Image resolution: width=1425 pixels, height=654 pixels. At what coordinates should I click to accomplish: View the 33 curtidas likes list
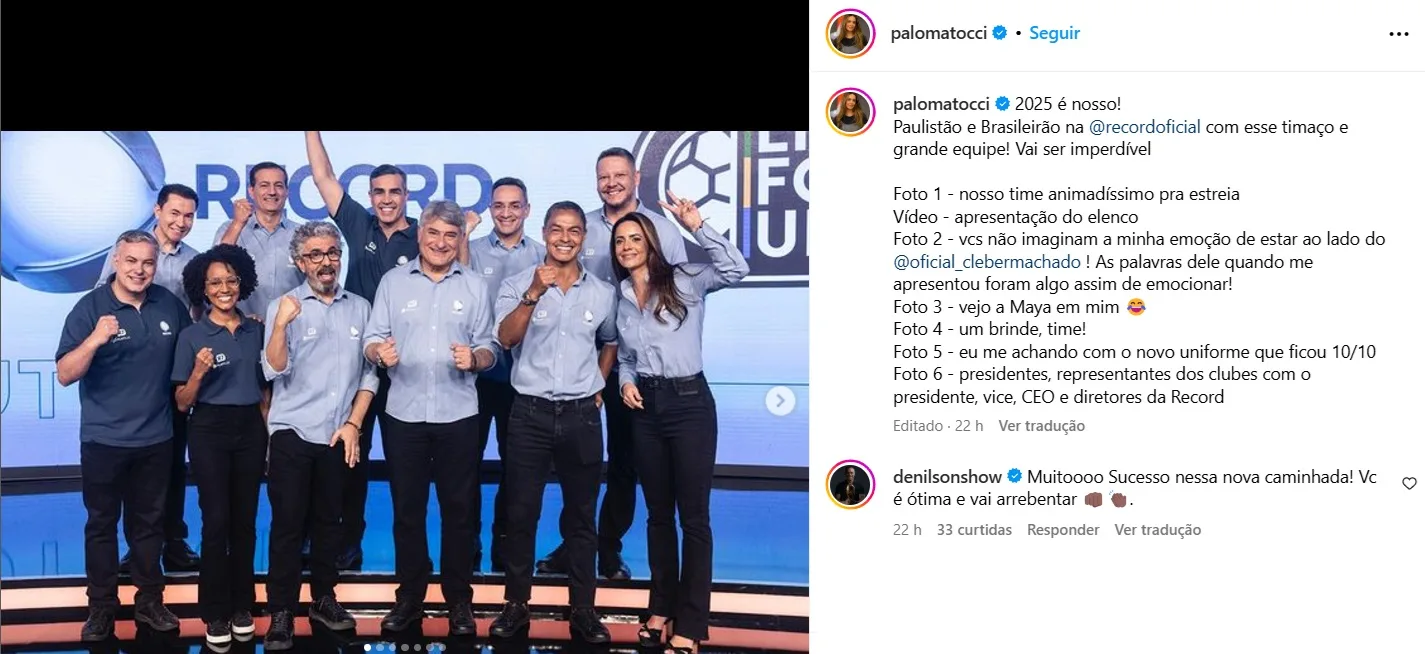(x=974, y=530)
